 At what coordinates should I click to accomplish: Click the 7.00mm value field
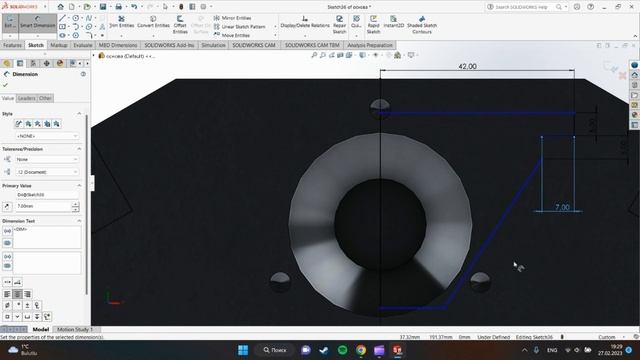point(43,207)
